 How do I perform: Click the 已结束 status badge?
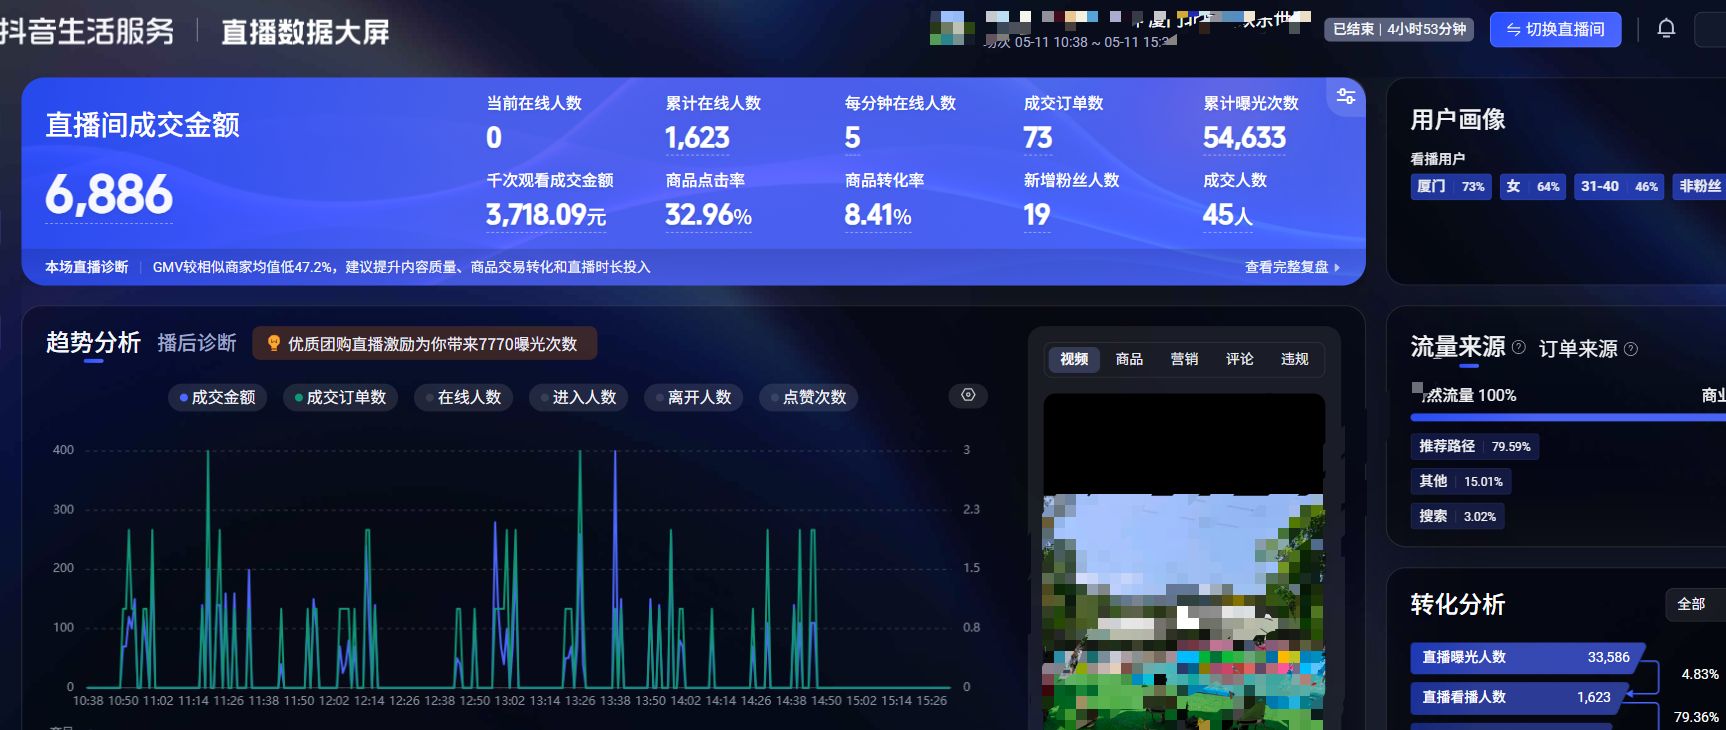pos(1399,29)
